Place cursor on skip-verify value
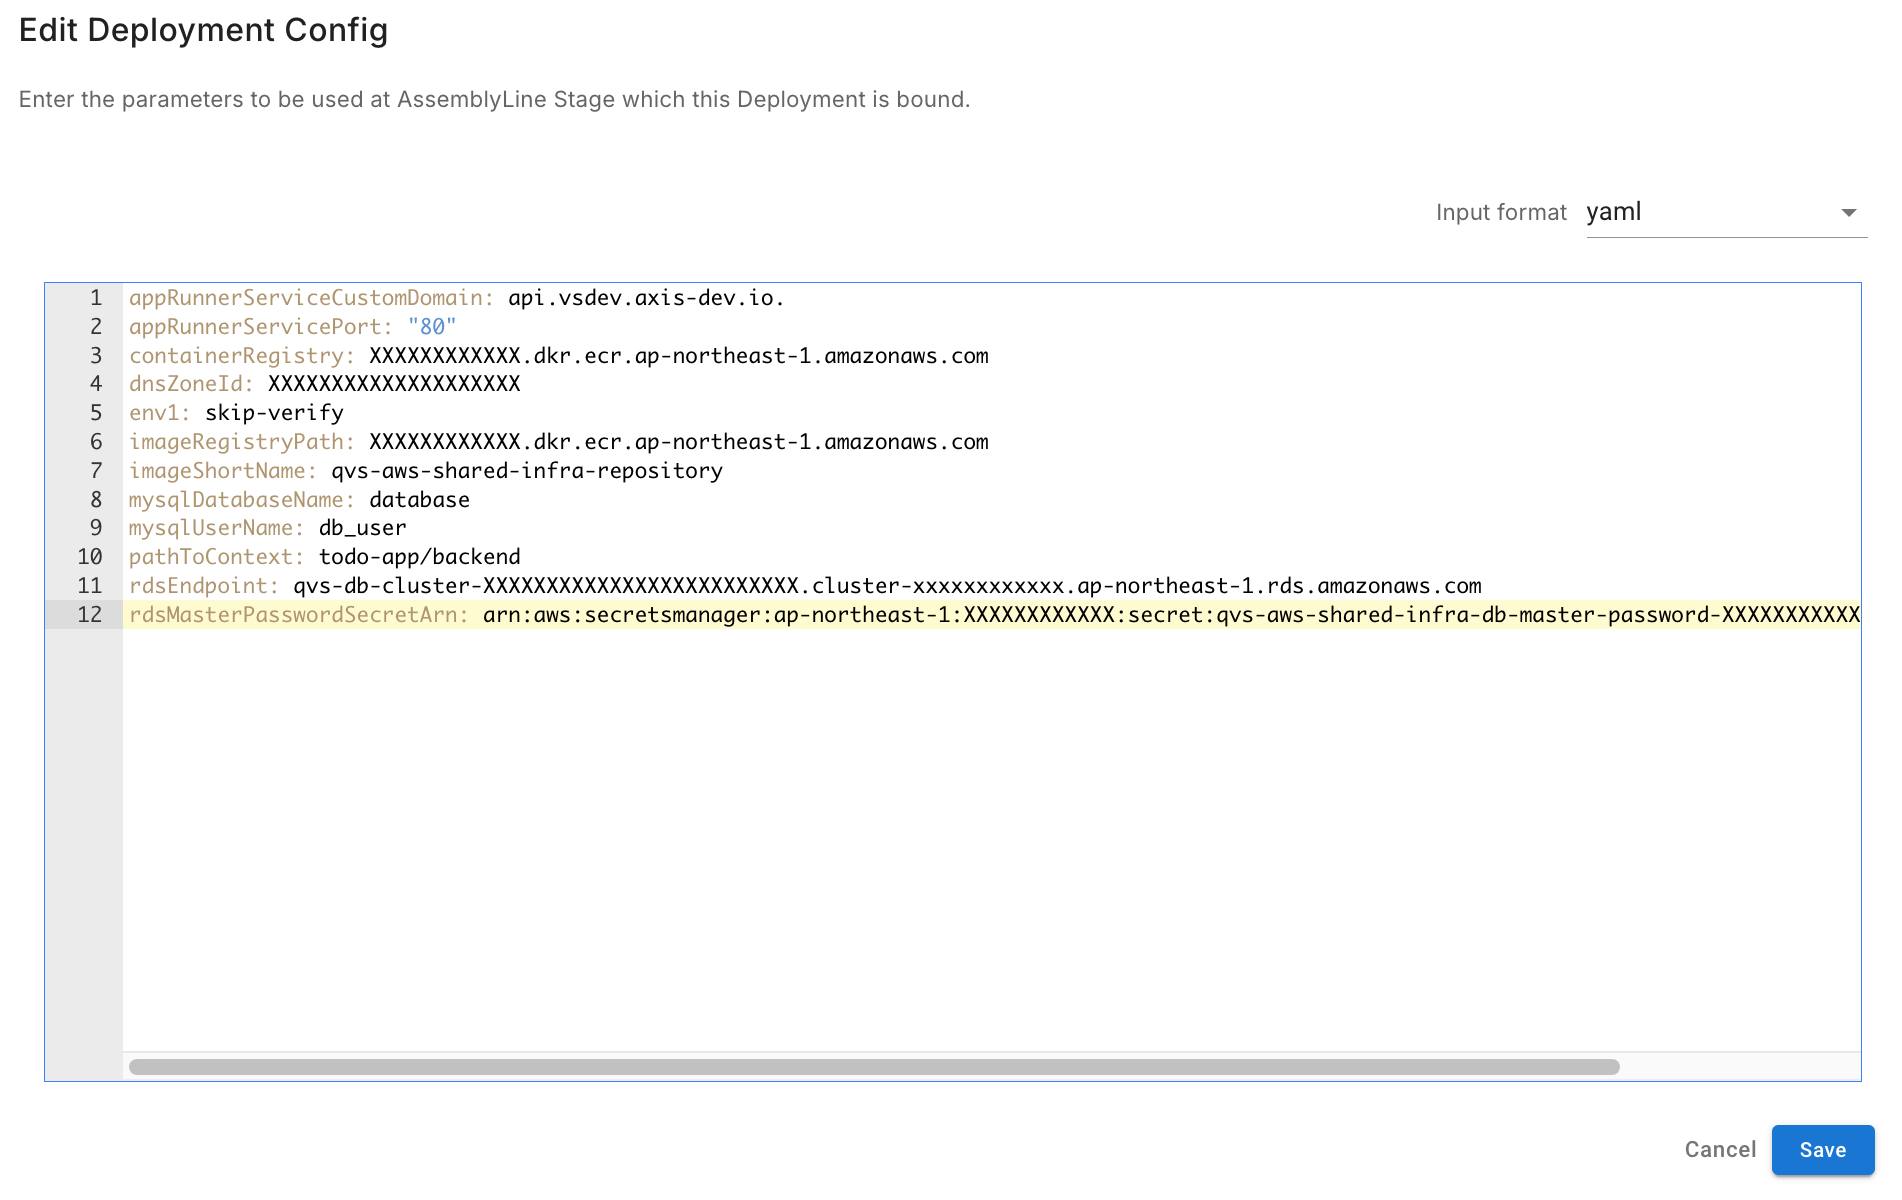 tap(274, 413)
